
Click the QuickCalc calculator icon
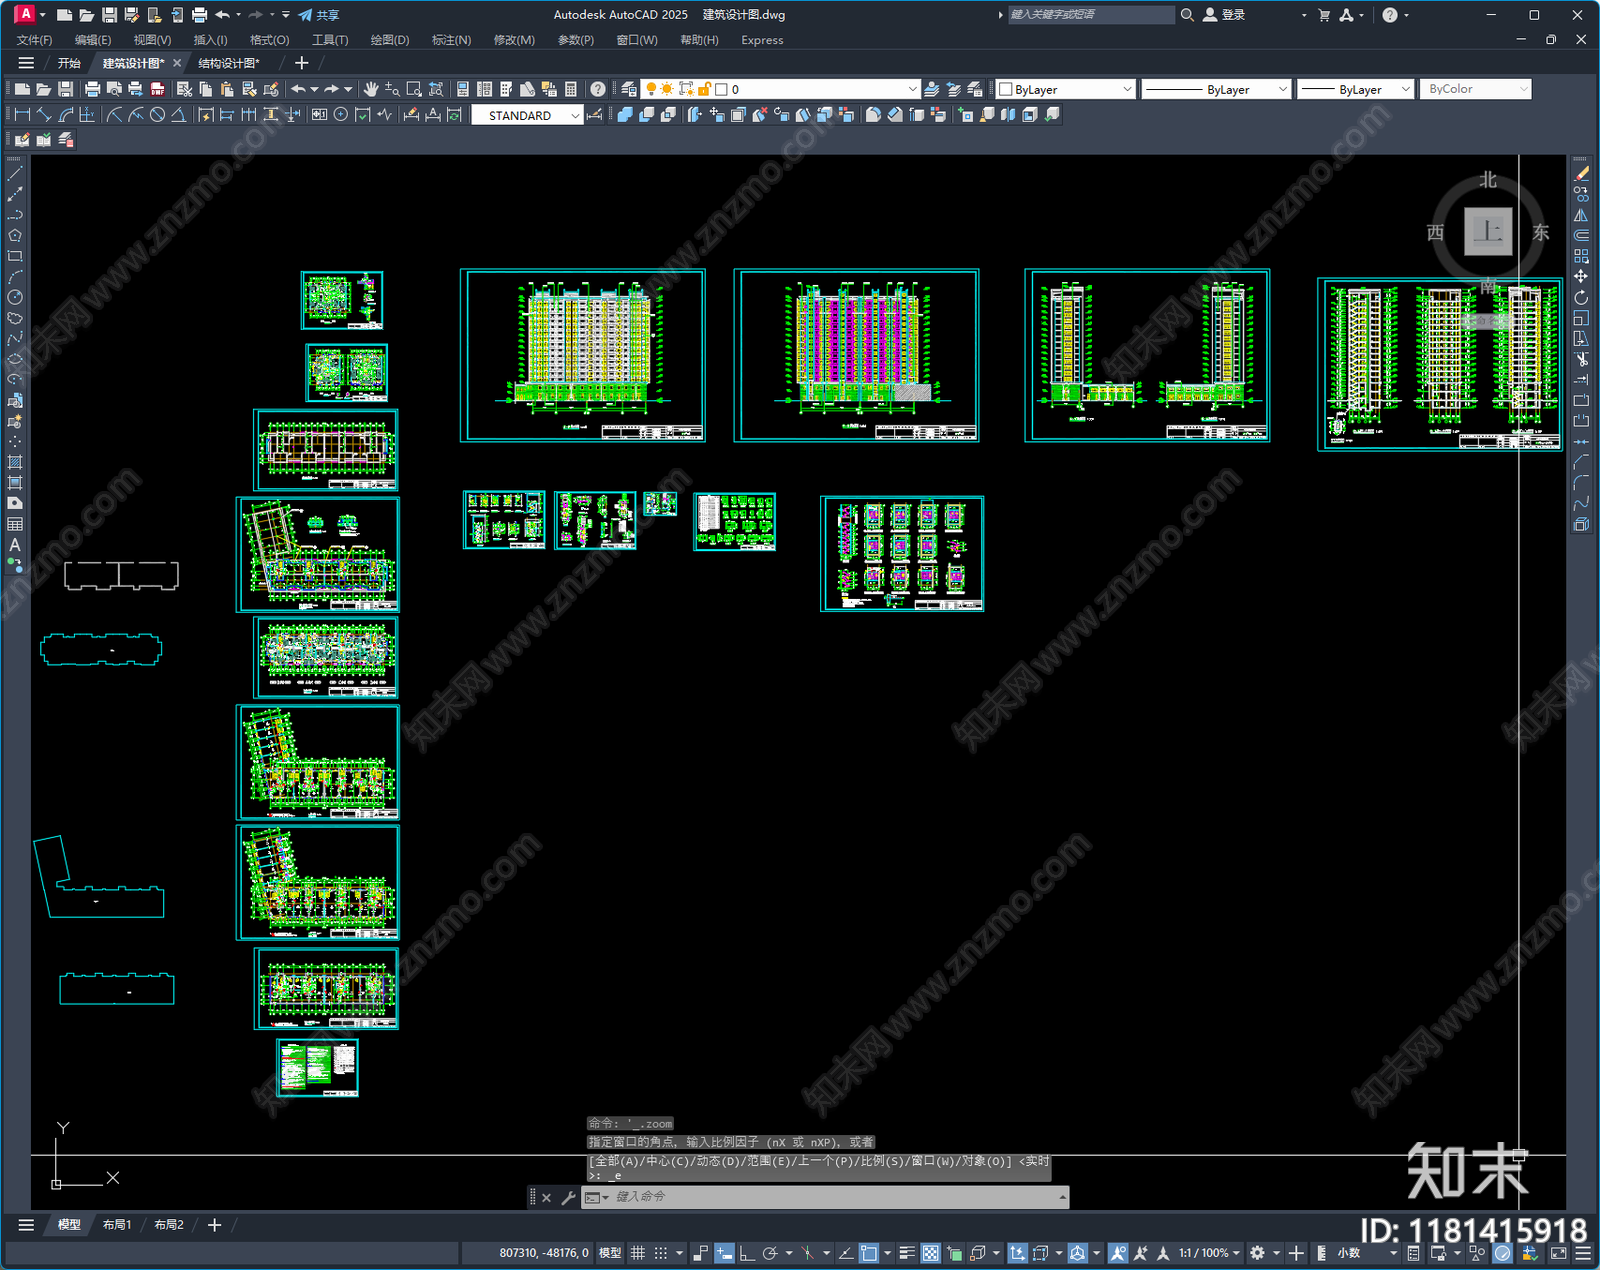coord(571,89)
